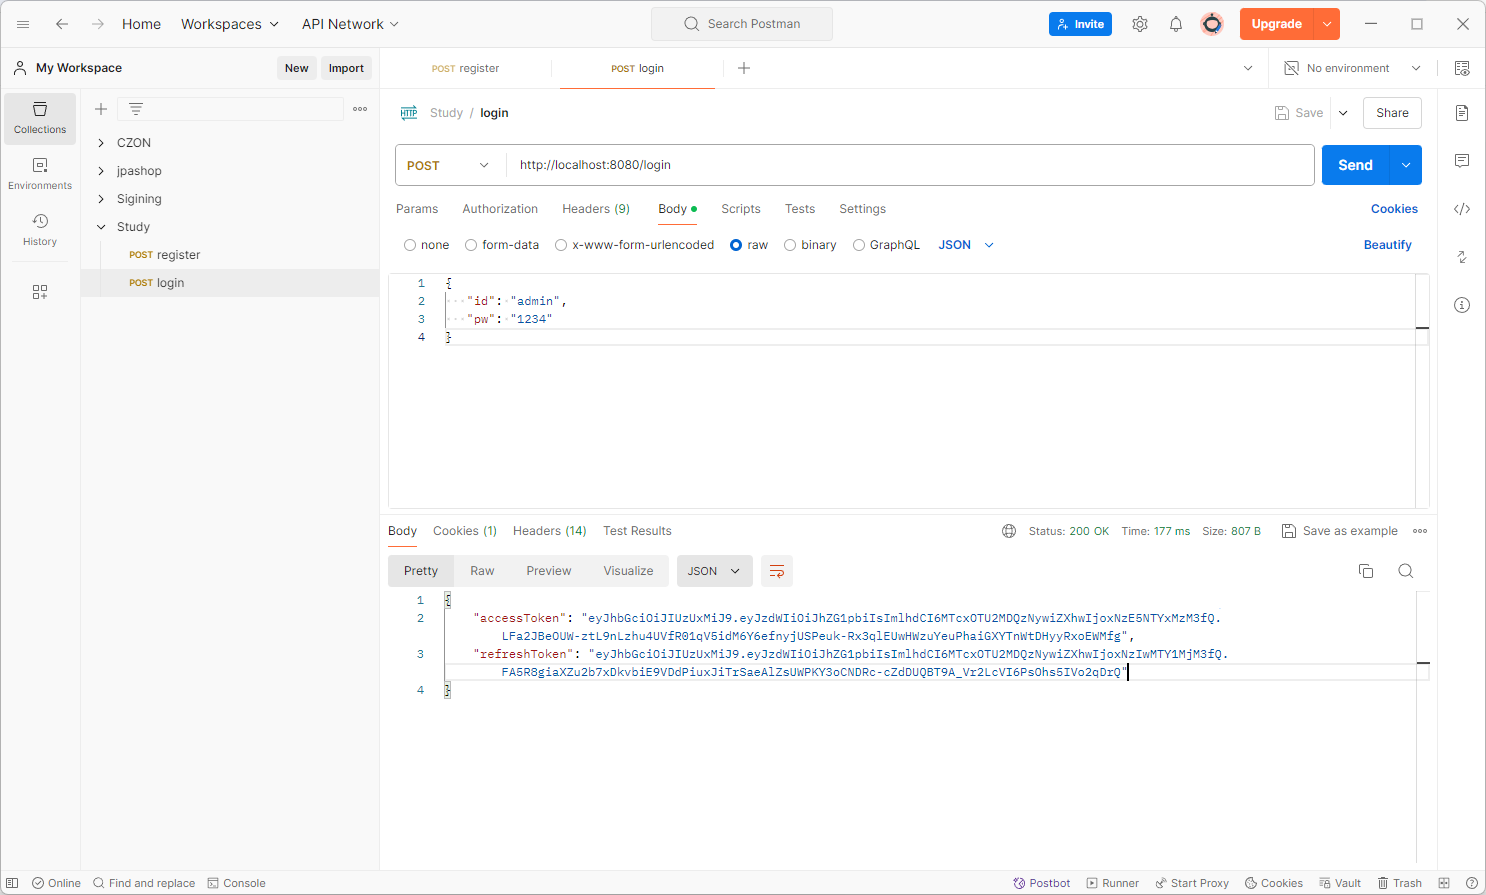Switch response view to Raw
The height and width of the screenshot is (895, 1486).
pyautogui.click(x=482, y=571)
